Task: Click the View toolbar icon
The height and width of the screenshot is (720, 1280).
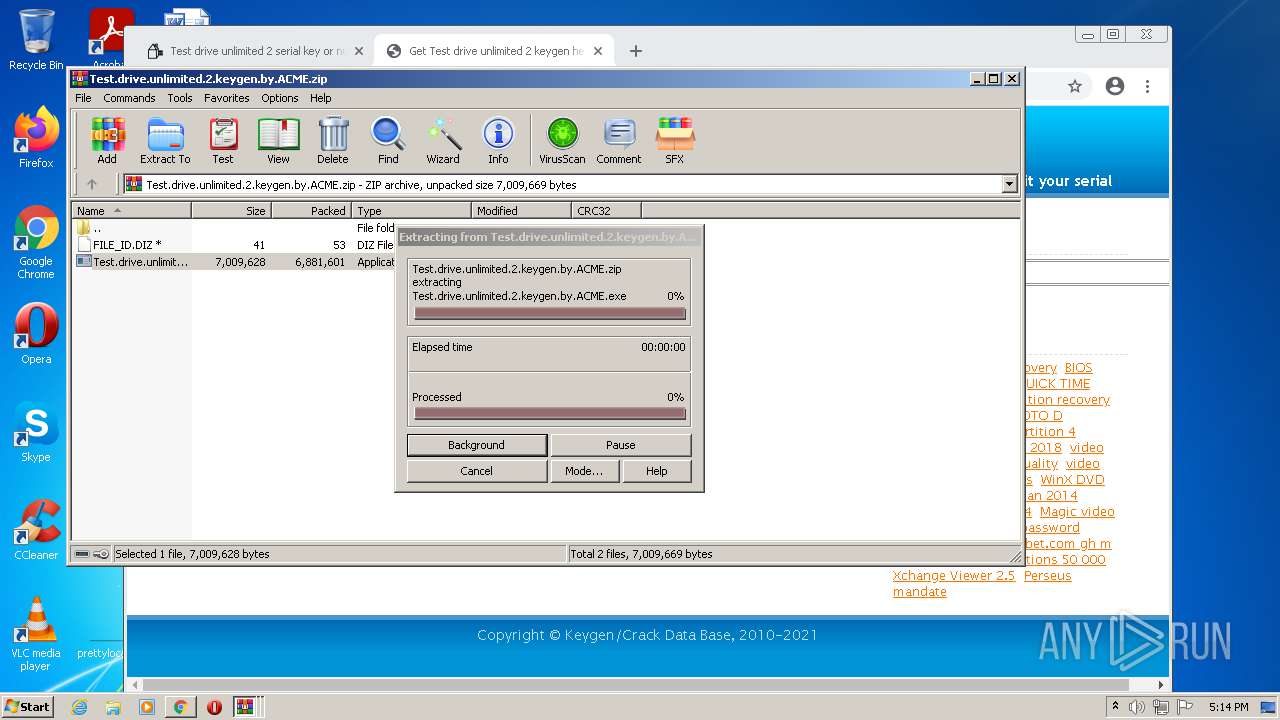Action: click(278, 140)
